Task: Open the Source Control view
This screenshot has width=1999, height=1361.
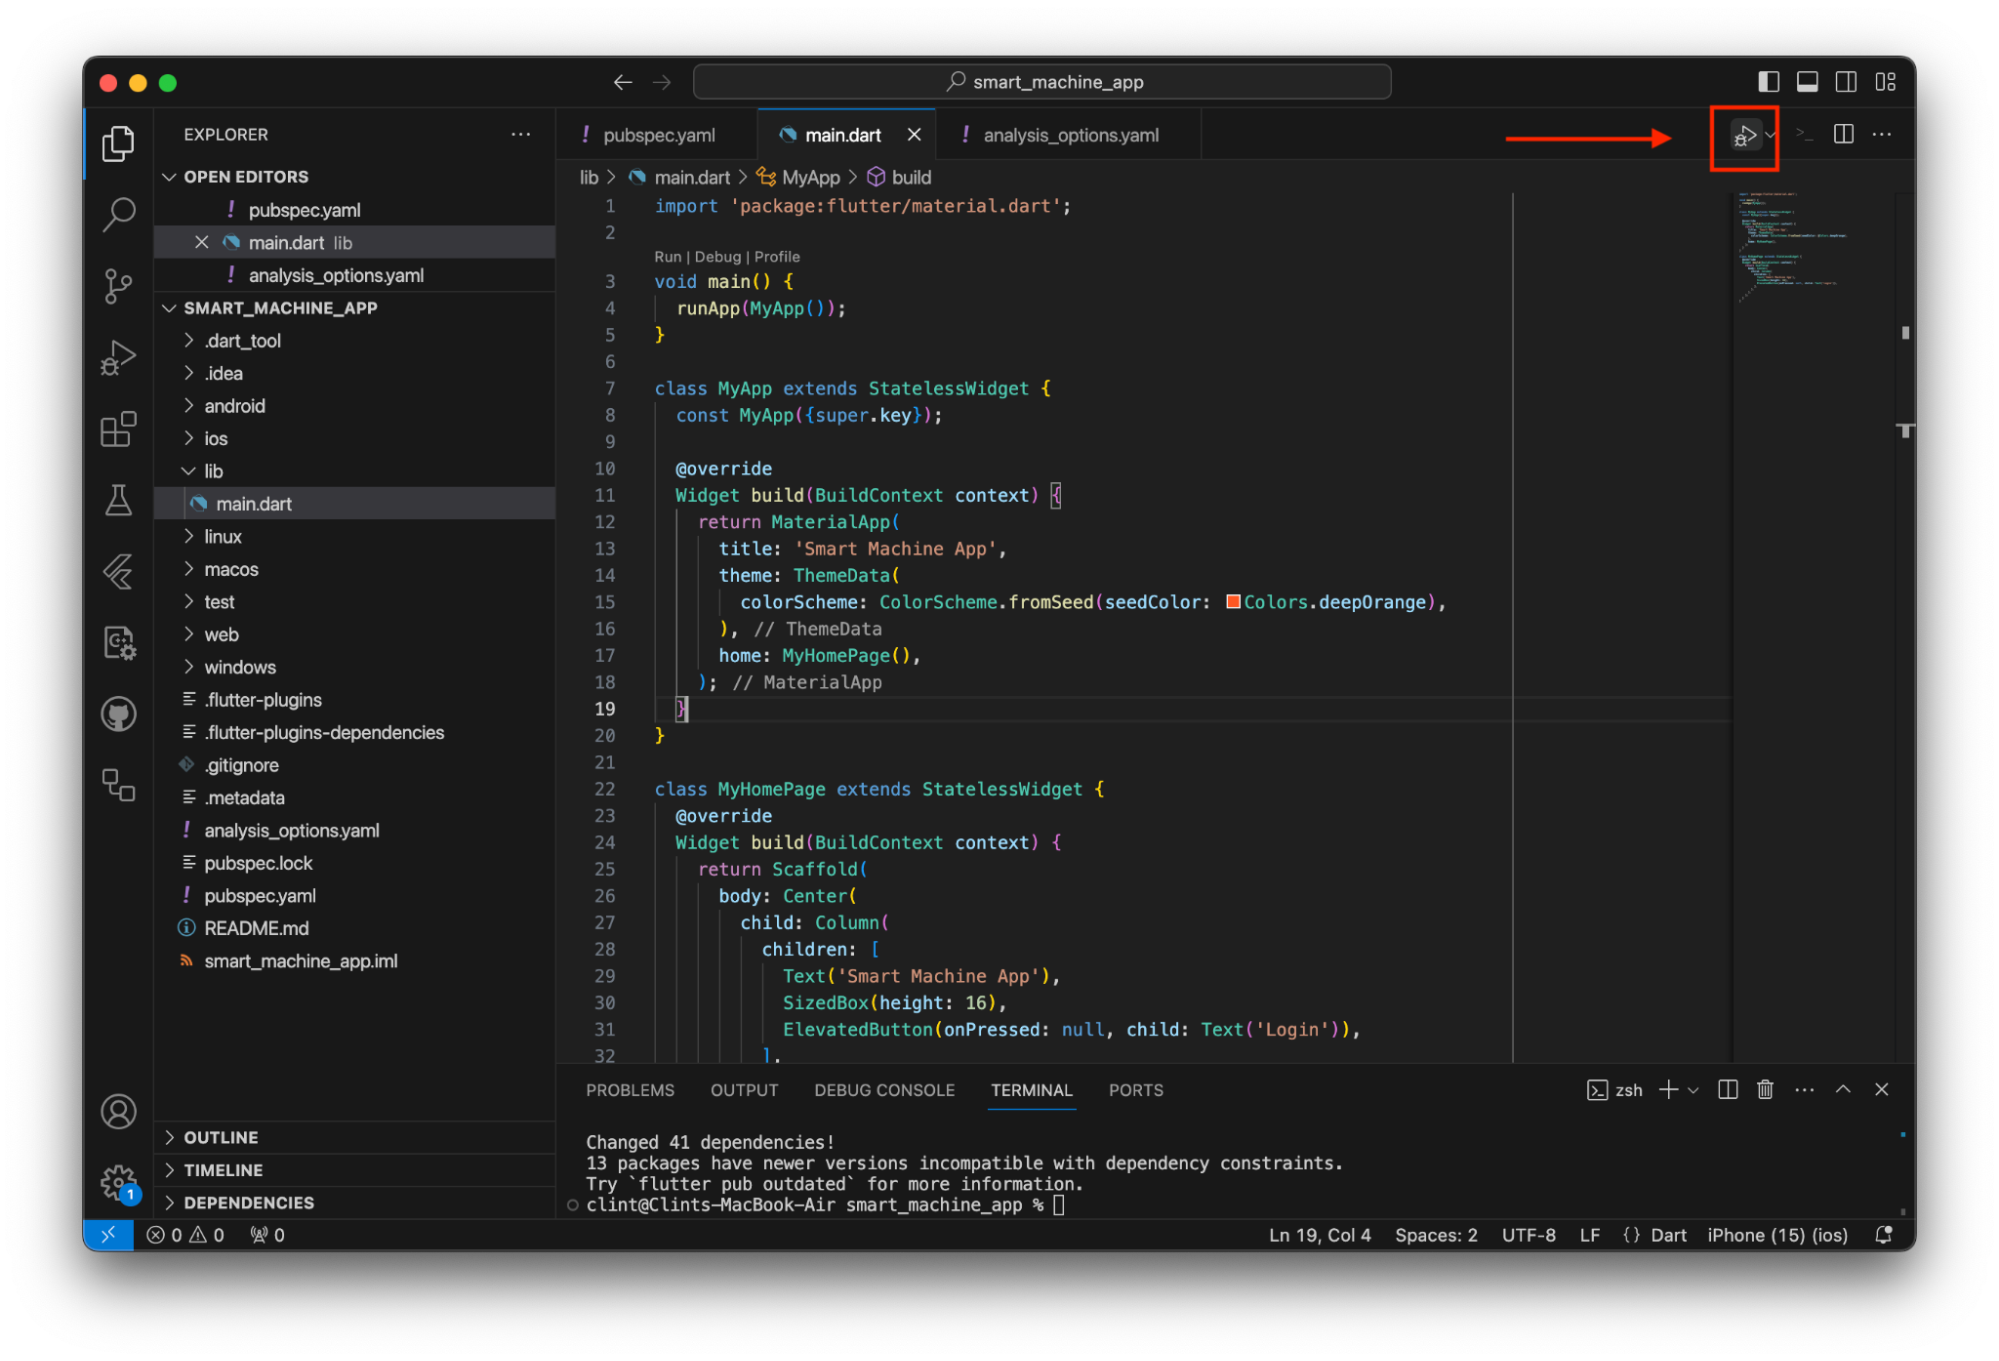Action: coord(119,287)
